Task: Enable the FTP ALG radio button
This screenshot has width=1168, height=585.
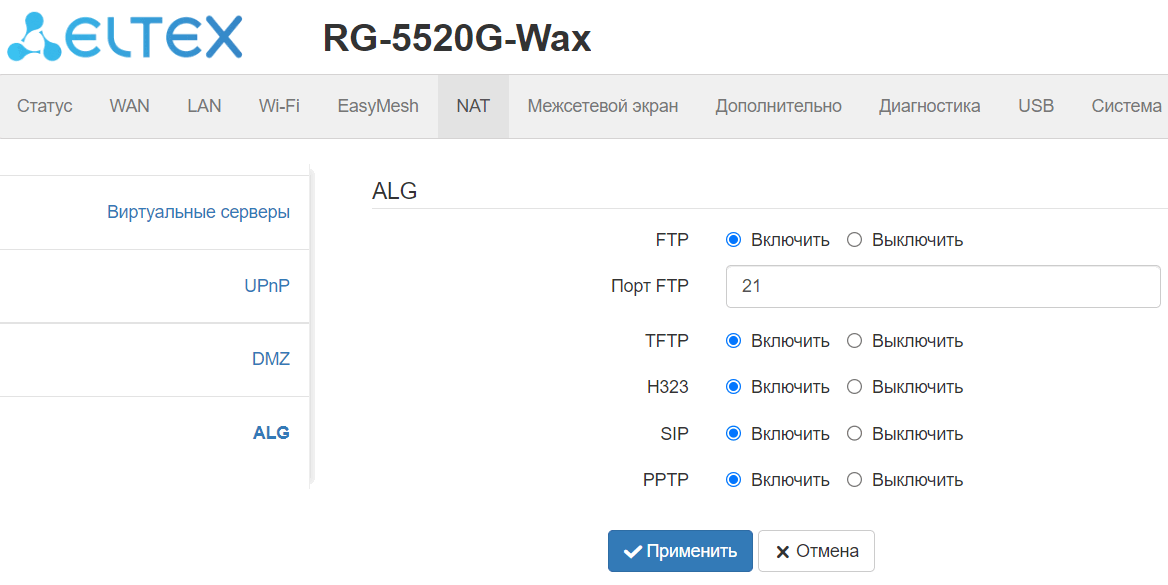Action: [x=733, y=240]
